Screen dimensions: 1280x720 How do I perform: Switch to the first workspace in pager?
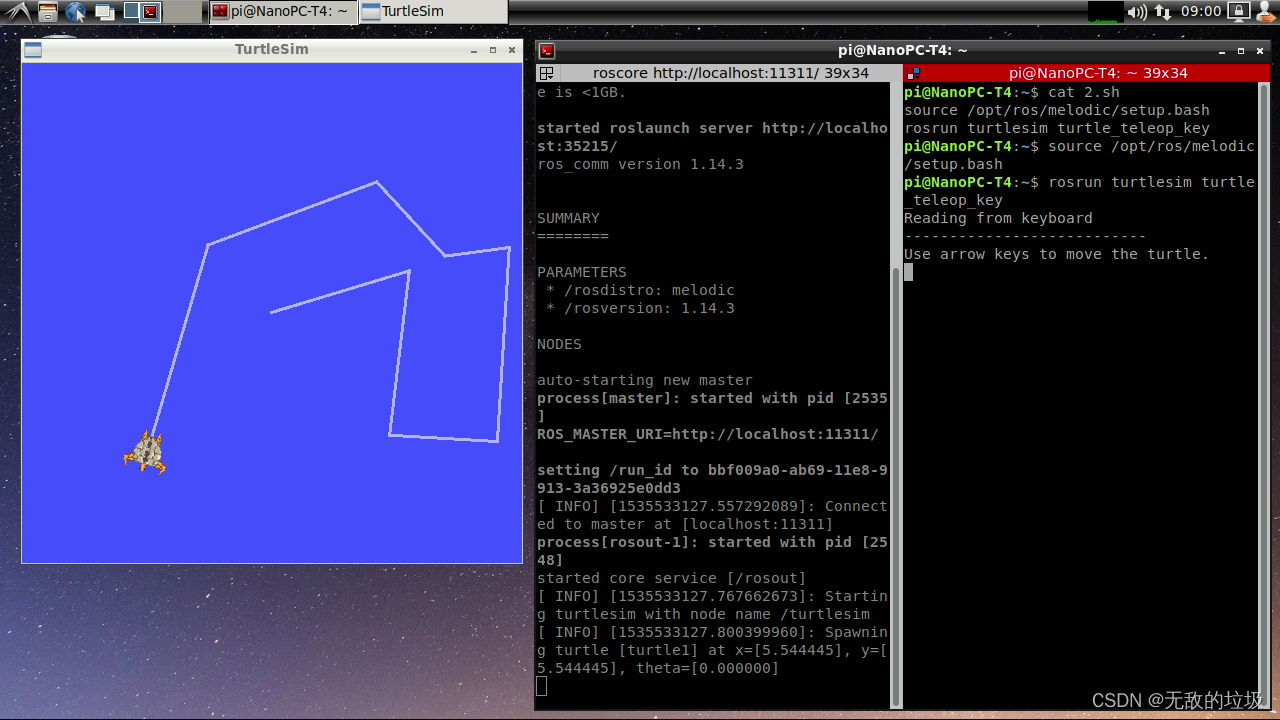[130, 12]
